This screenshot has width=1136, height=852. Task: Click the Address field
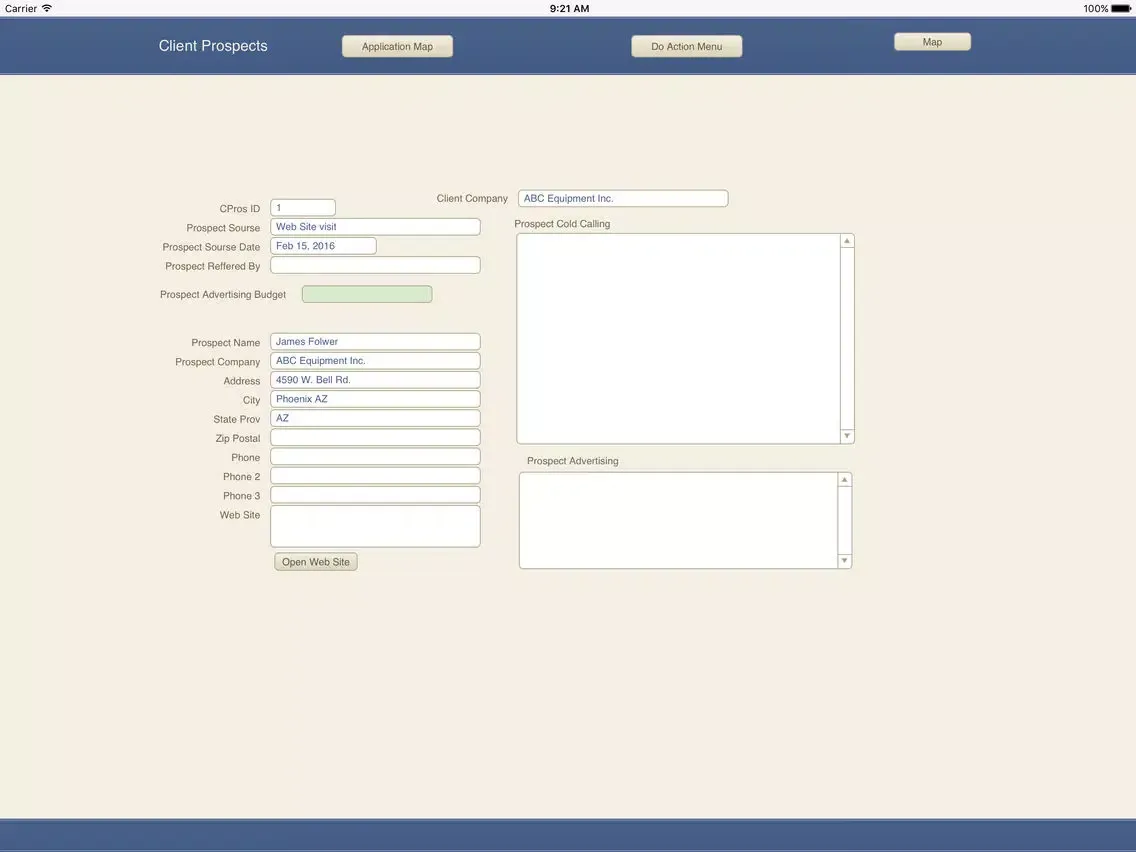375,380
